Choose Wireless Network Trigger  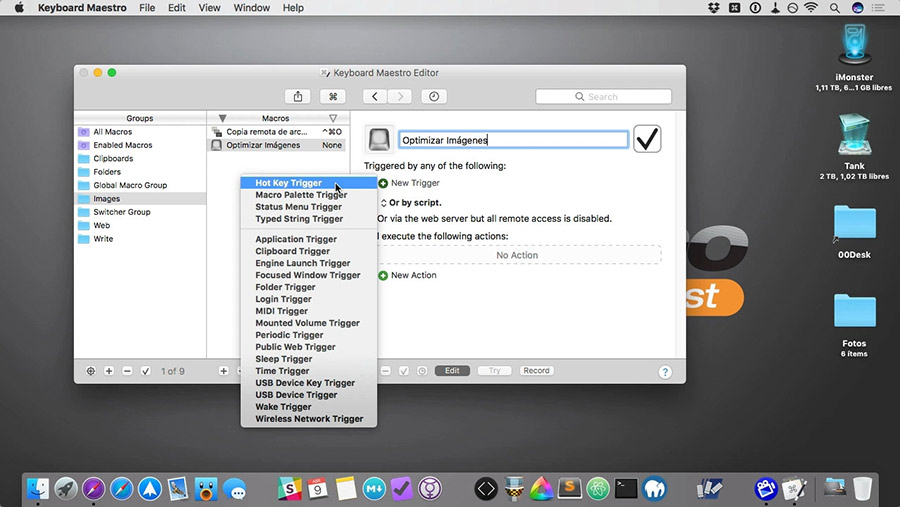[x=309, y=419]
